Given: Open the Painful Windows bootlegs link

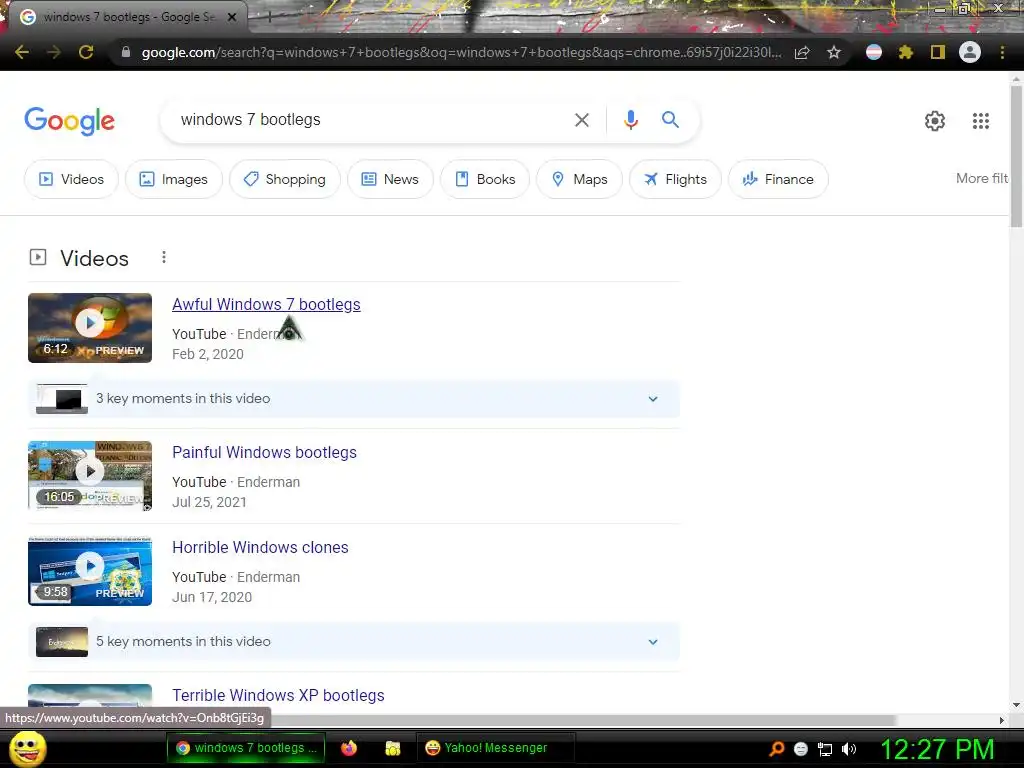Looking at the screenshot, I should point(264,453).
